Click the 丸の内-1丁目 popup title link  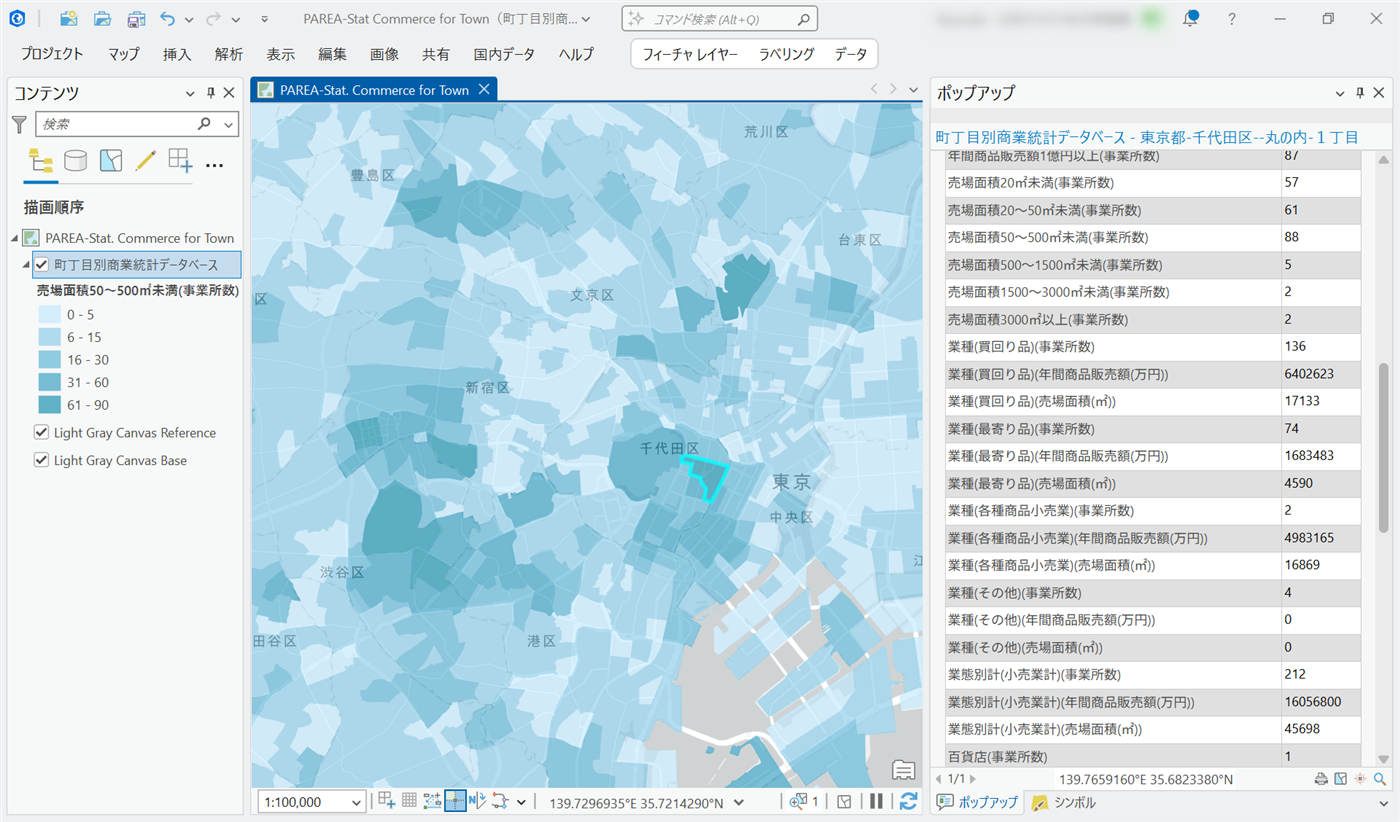(1146, 137)
